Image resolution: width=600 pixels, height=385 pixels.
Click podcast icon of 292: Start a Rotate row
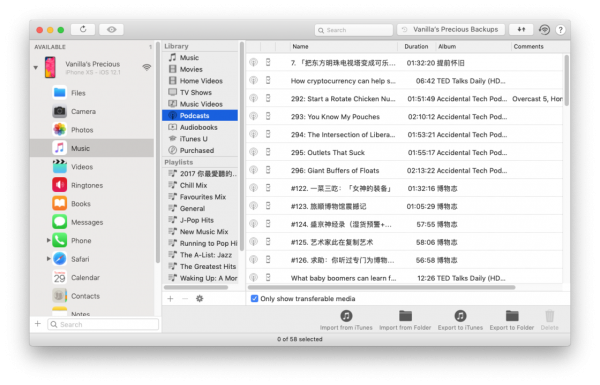[253, 98]
